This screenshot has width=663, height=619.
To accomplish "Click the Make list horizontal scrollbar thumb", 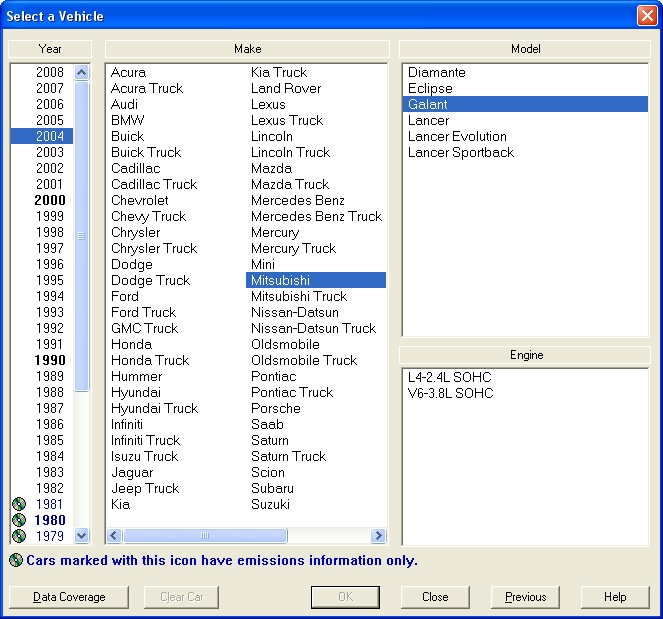I will [x=205, y=536].
